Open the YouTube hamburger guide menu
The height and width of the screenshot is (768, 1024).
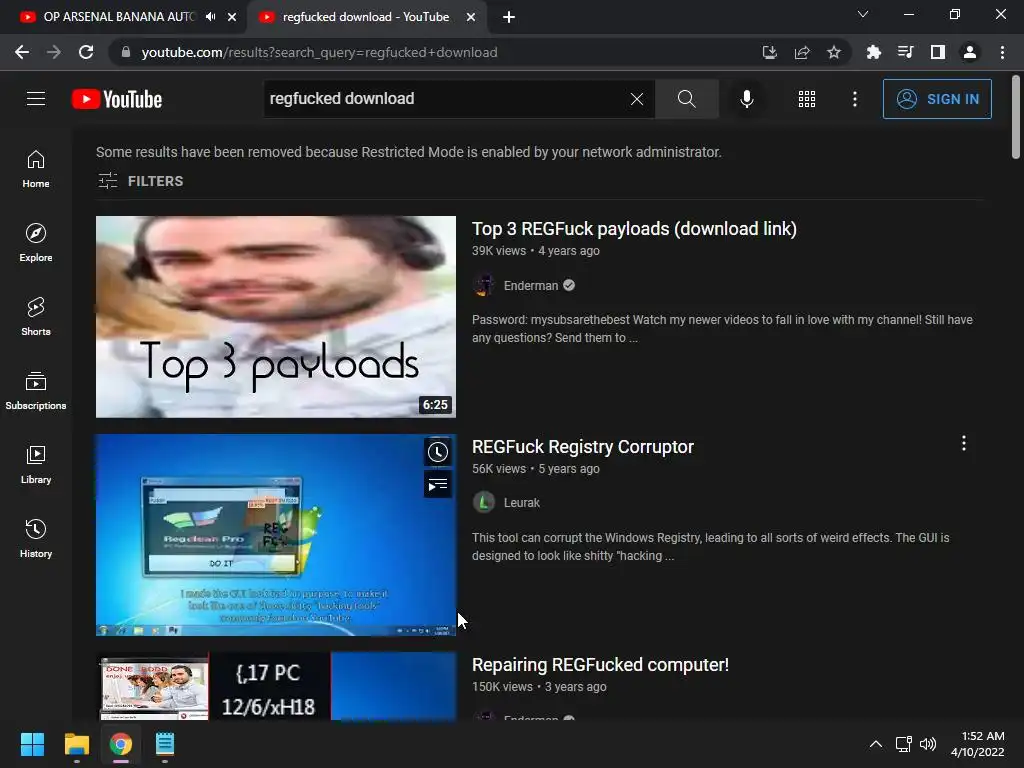(36, 99)
